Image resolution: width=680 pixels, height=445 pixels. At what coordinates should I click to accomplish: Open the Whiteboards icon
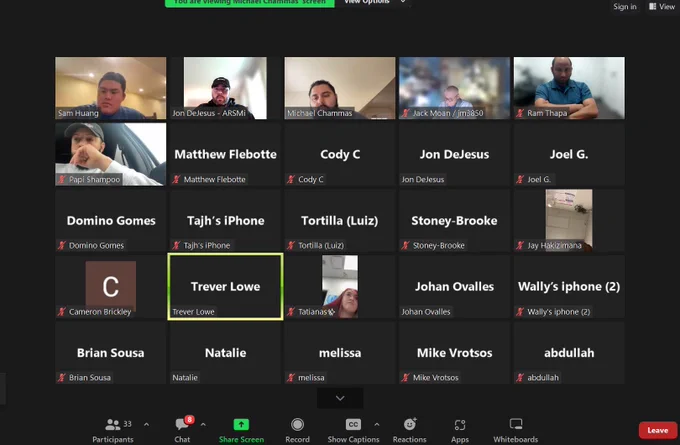point(516,424)
